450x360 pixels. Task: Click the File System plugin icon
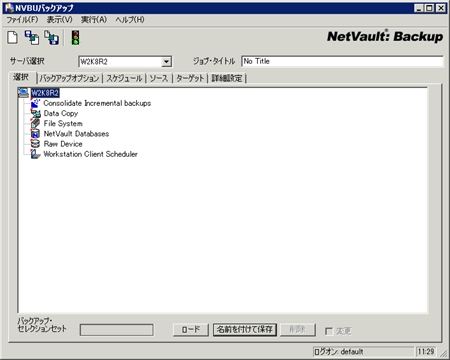pos(35,124)
